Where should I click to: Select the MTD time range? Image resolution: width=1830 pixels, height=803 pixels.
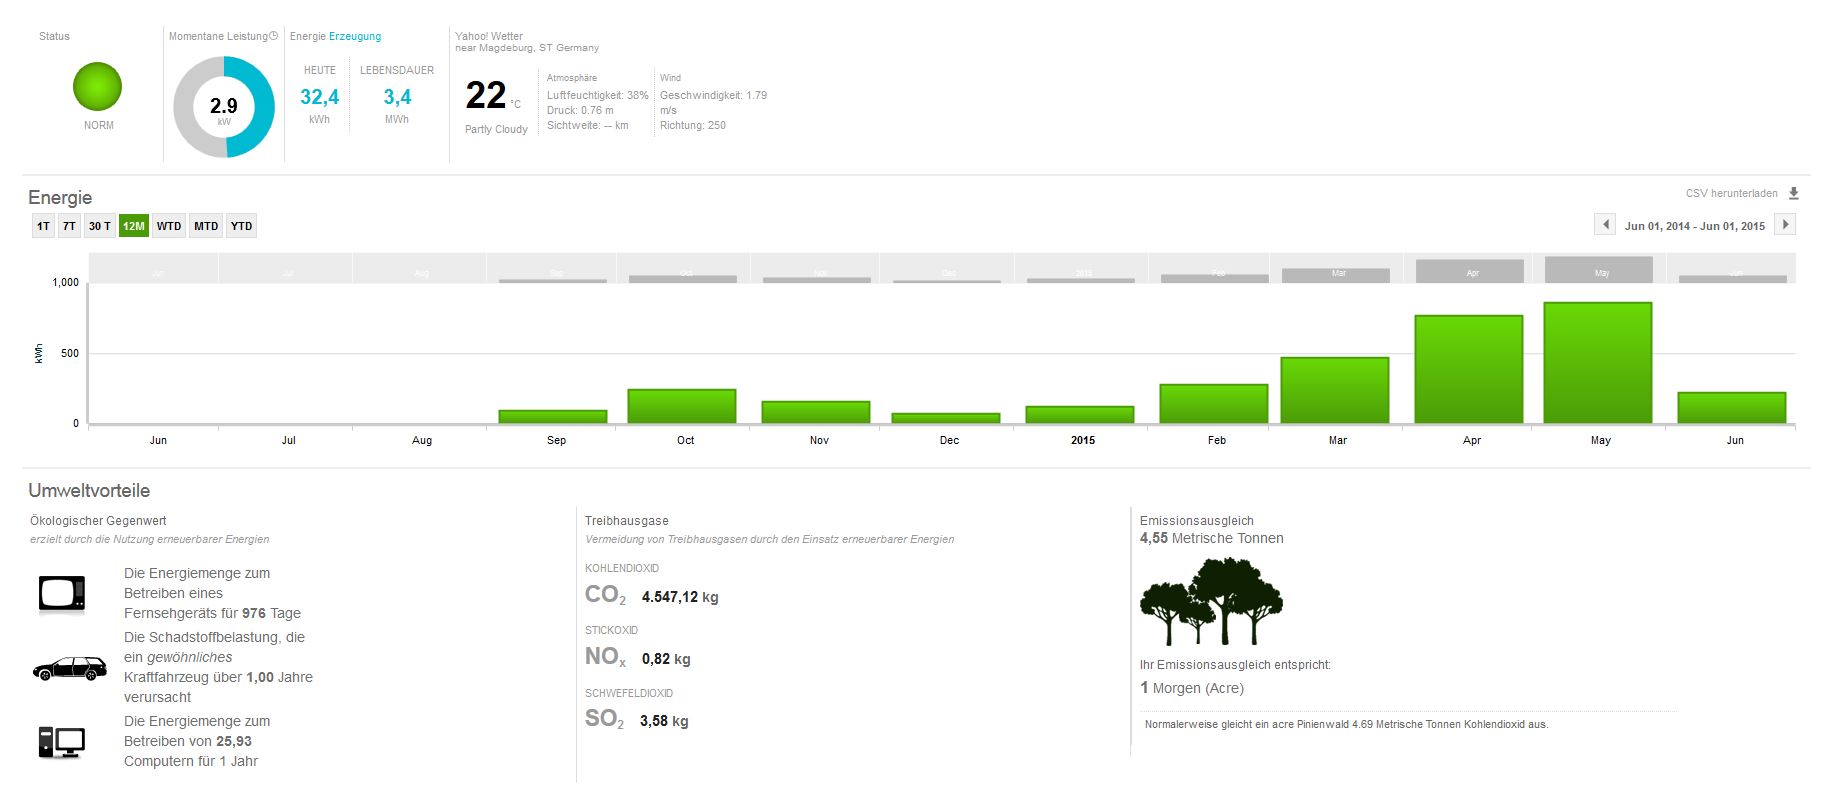206,226
